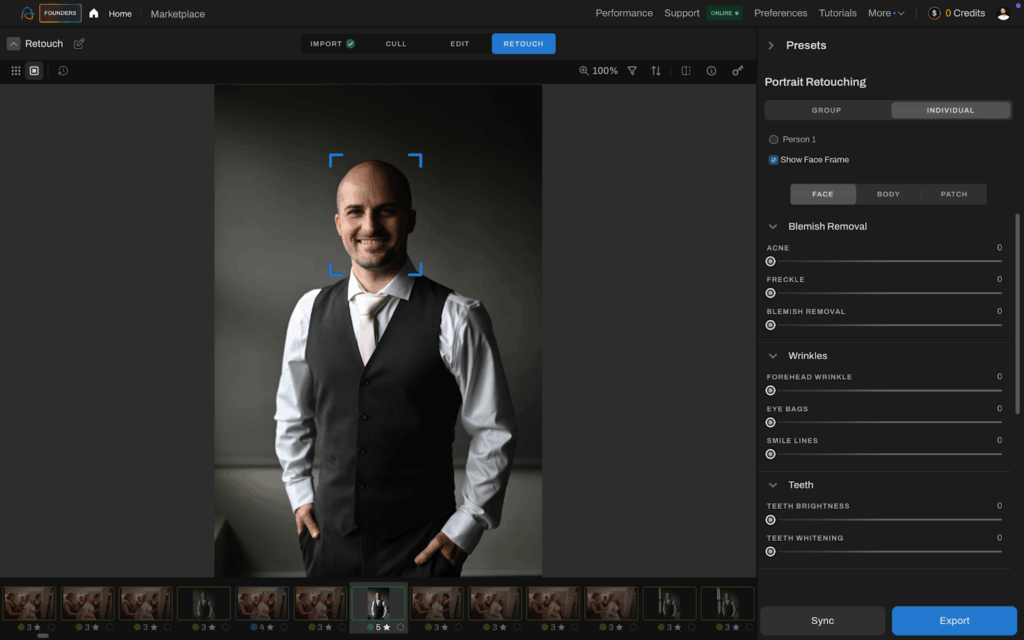This screenshot has height=640, width=1024.
Task: Click the filmstrip horizontal scrollbar handle
Action: click(x=42, y=636)
